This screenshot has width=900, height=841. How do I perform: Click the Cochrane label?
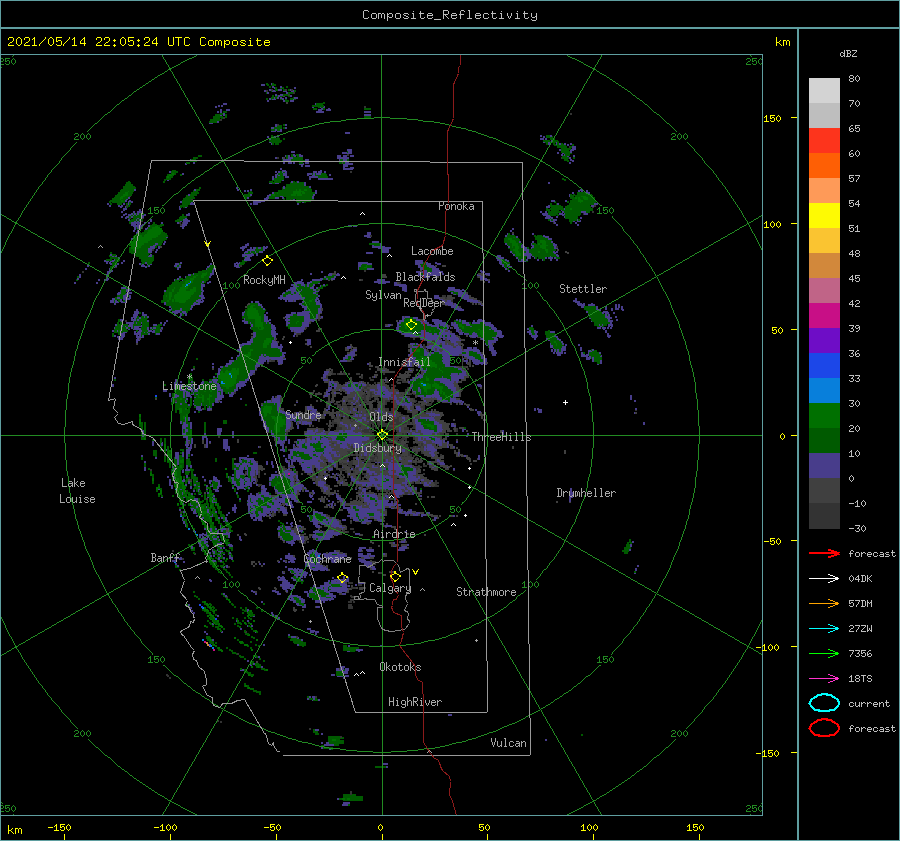tap(327, 559)
